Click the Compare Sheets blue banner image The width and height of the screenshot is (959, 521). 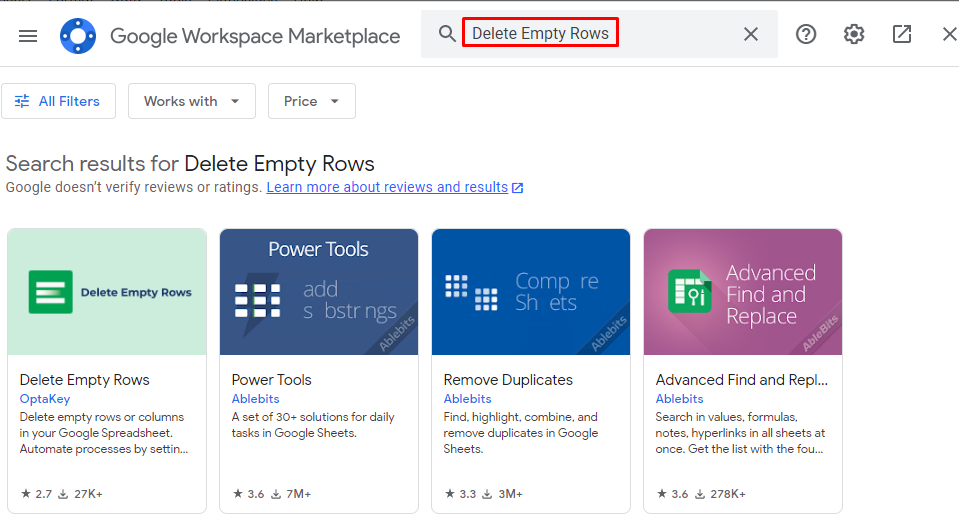click(531, 292)
